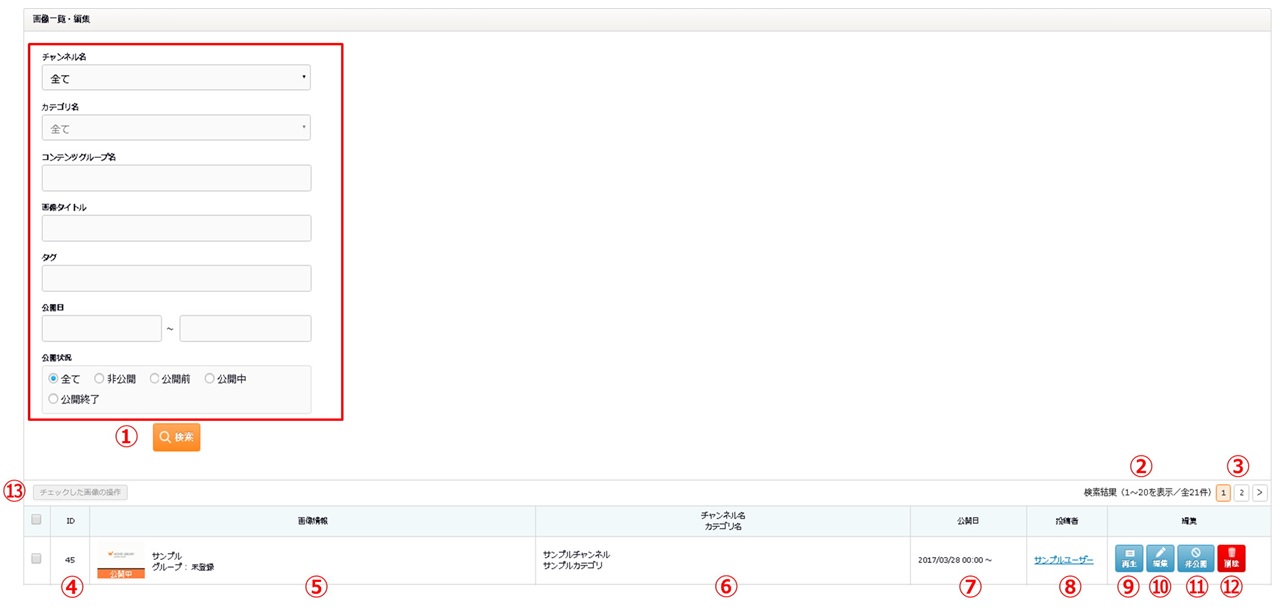Click the 非公開 unpublish button

tap(1196, 558)
